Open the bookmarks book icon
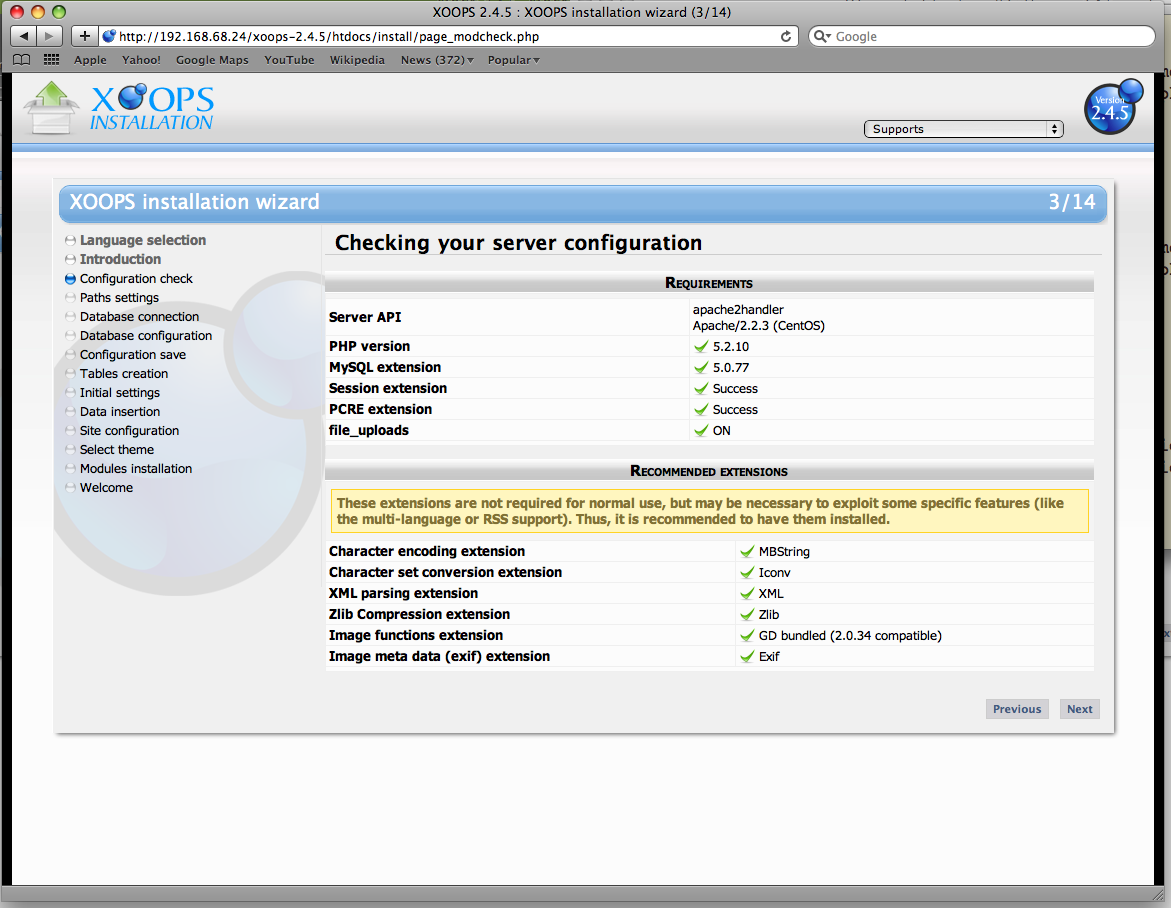The image size is (1171, 908). [x=21, y=59]
